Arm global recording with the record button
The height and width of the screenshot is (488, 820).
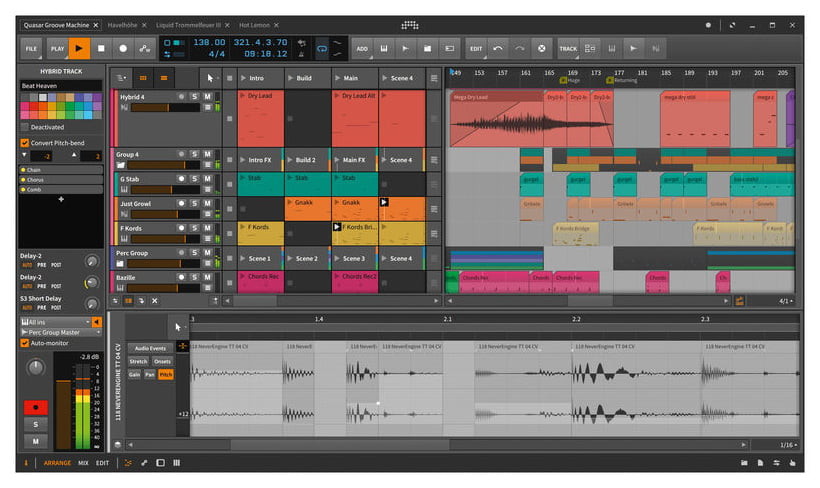[123, 49]
